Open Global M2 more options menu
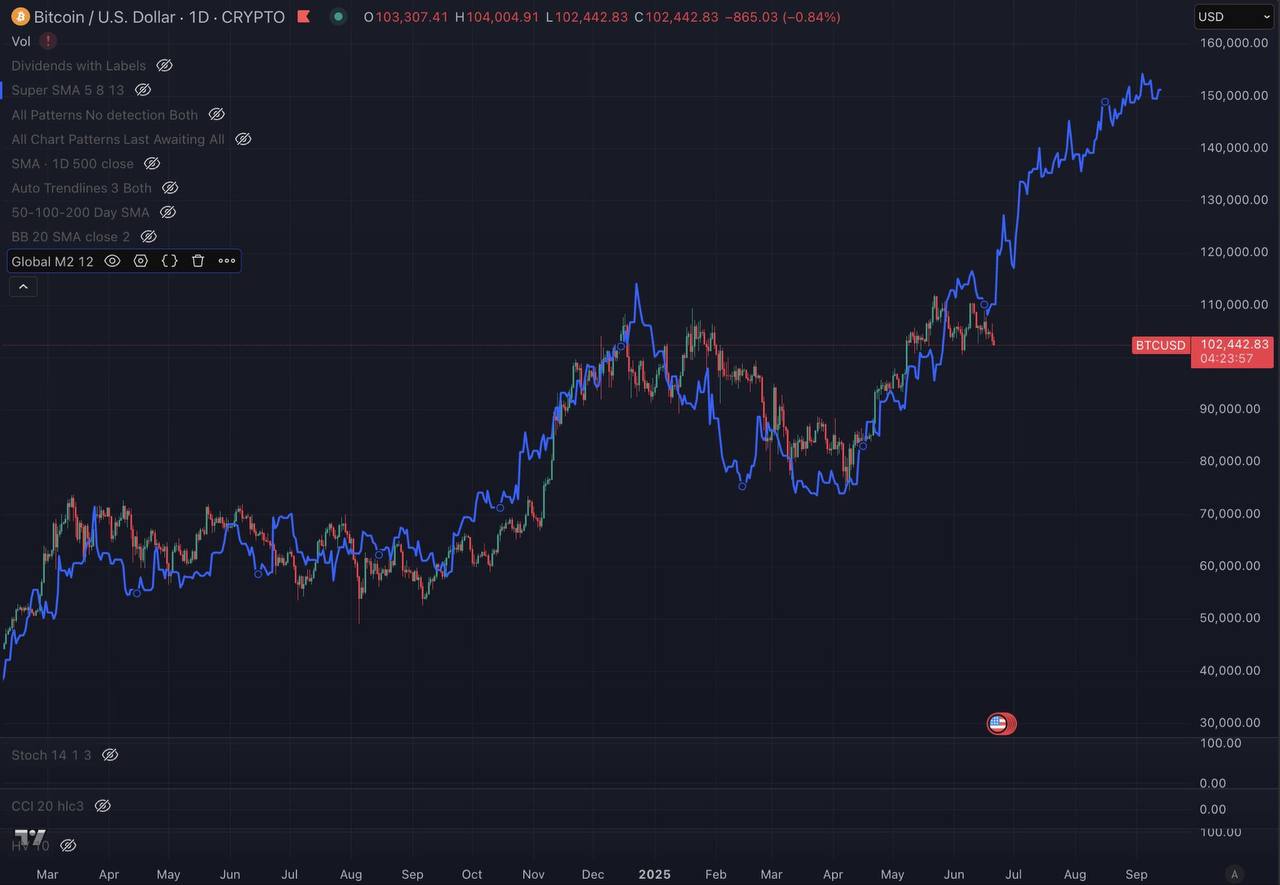This screenshot has height=885, width=1280. coord(227,261)
